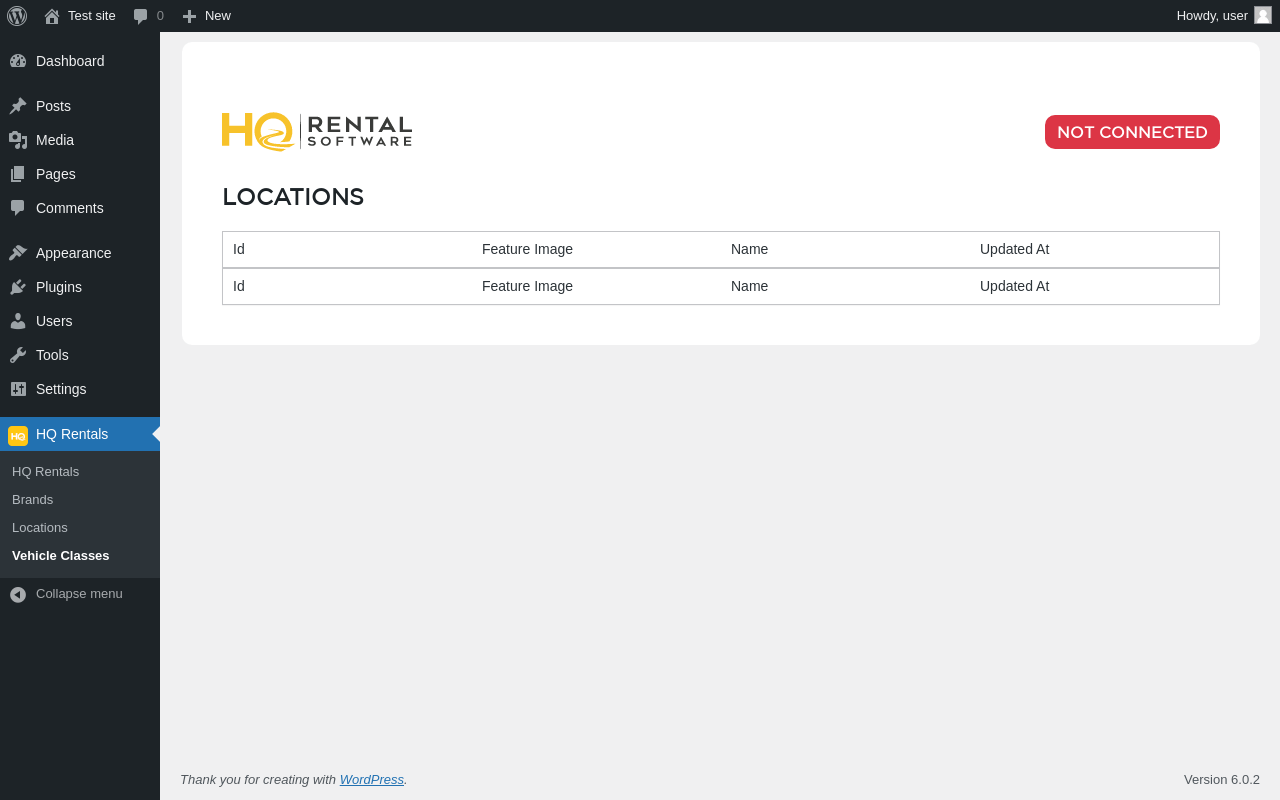Click the Users person icon
The width and height of the screenshot is (1280, 800).
point(18,321)
